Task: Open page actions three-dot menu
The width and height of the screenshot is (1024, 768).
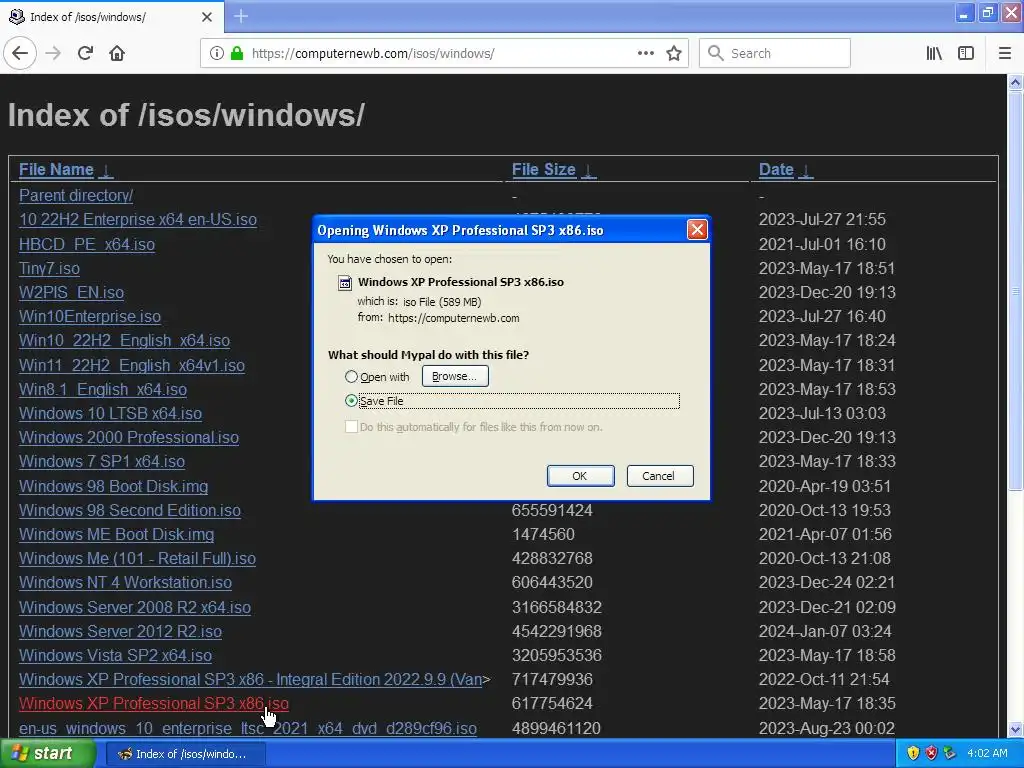Action: click(x=646, y=53)
